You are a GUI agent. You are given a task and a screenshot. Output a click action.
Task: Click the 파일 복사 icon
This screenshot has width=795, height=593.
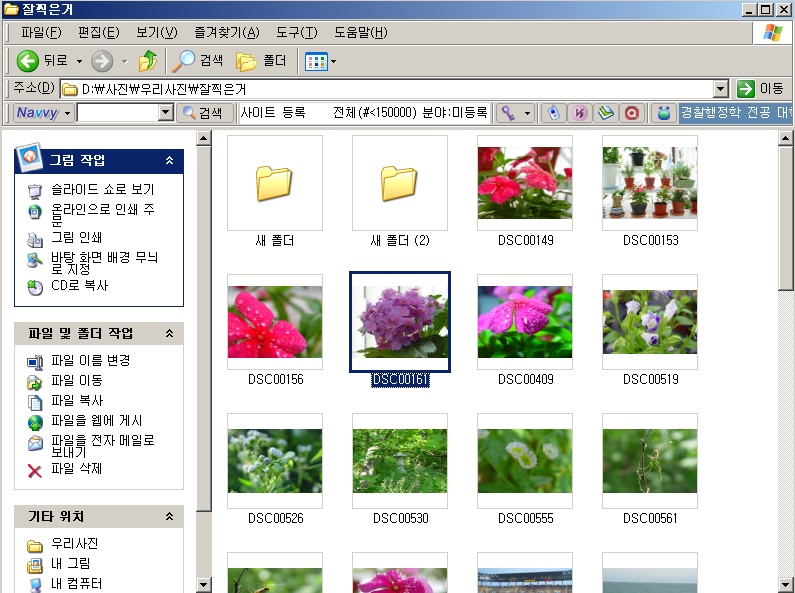click(34, 402)
